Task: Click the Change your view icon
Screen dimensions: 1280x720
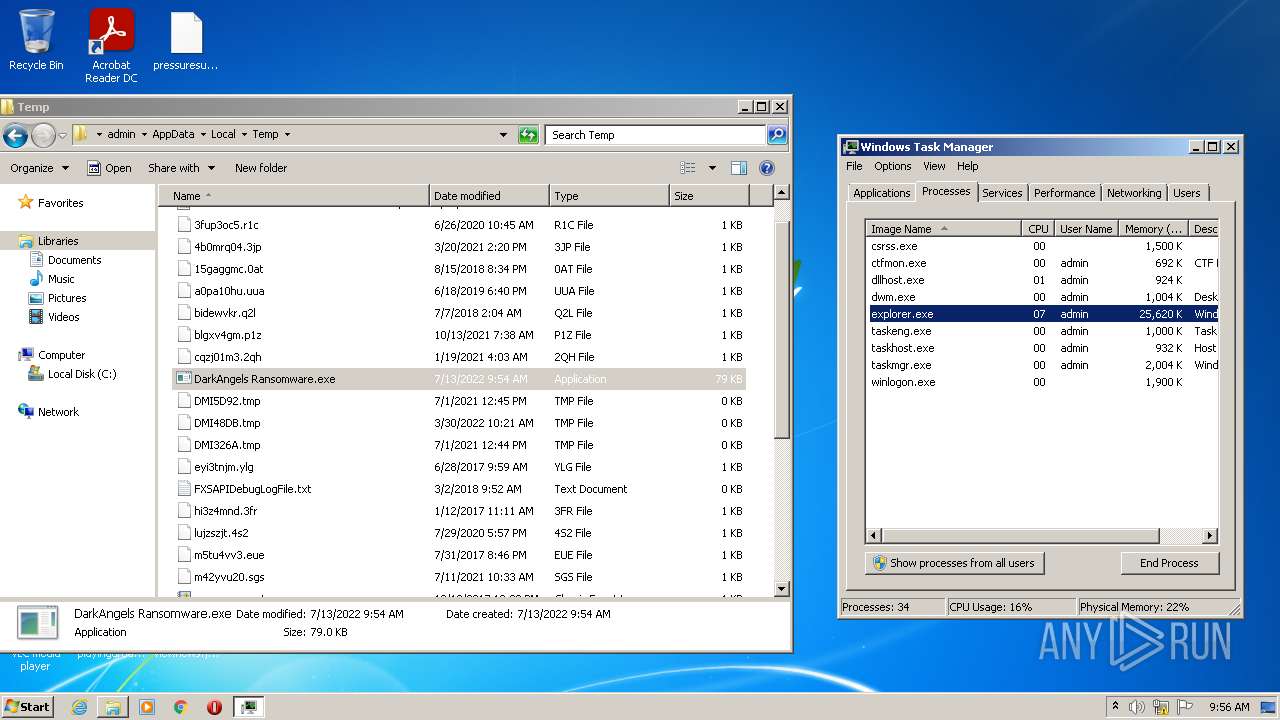Action: [688, 168]
